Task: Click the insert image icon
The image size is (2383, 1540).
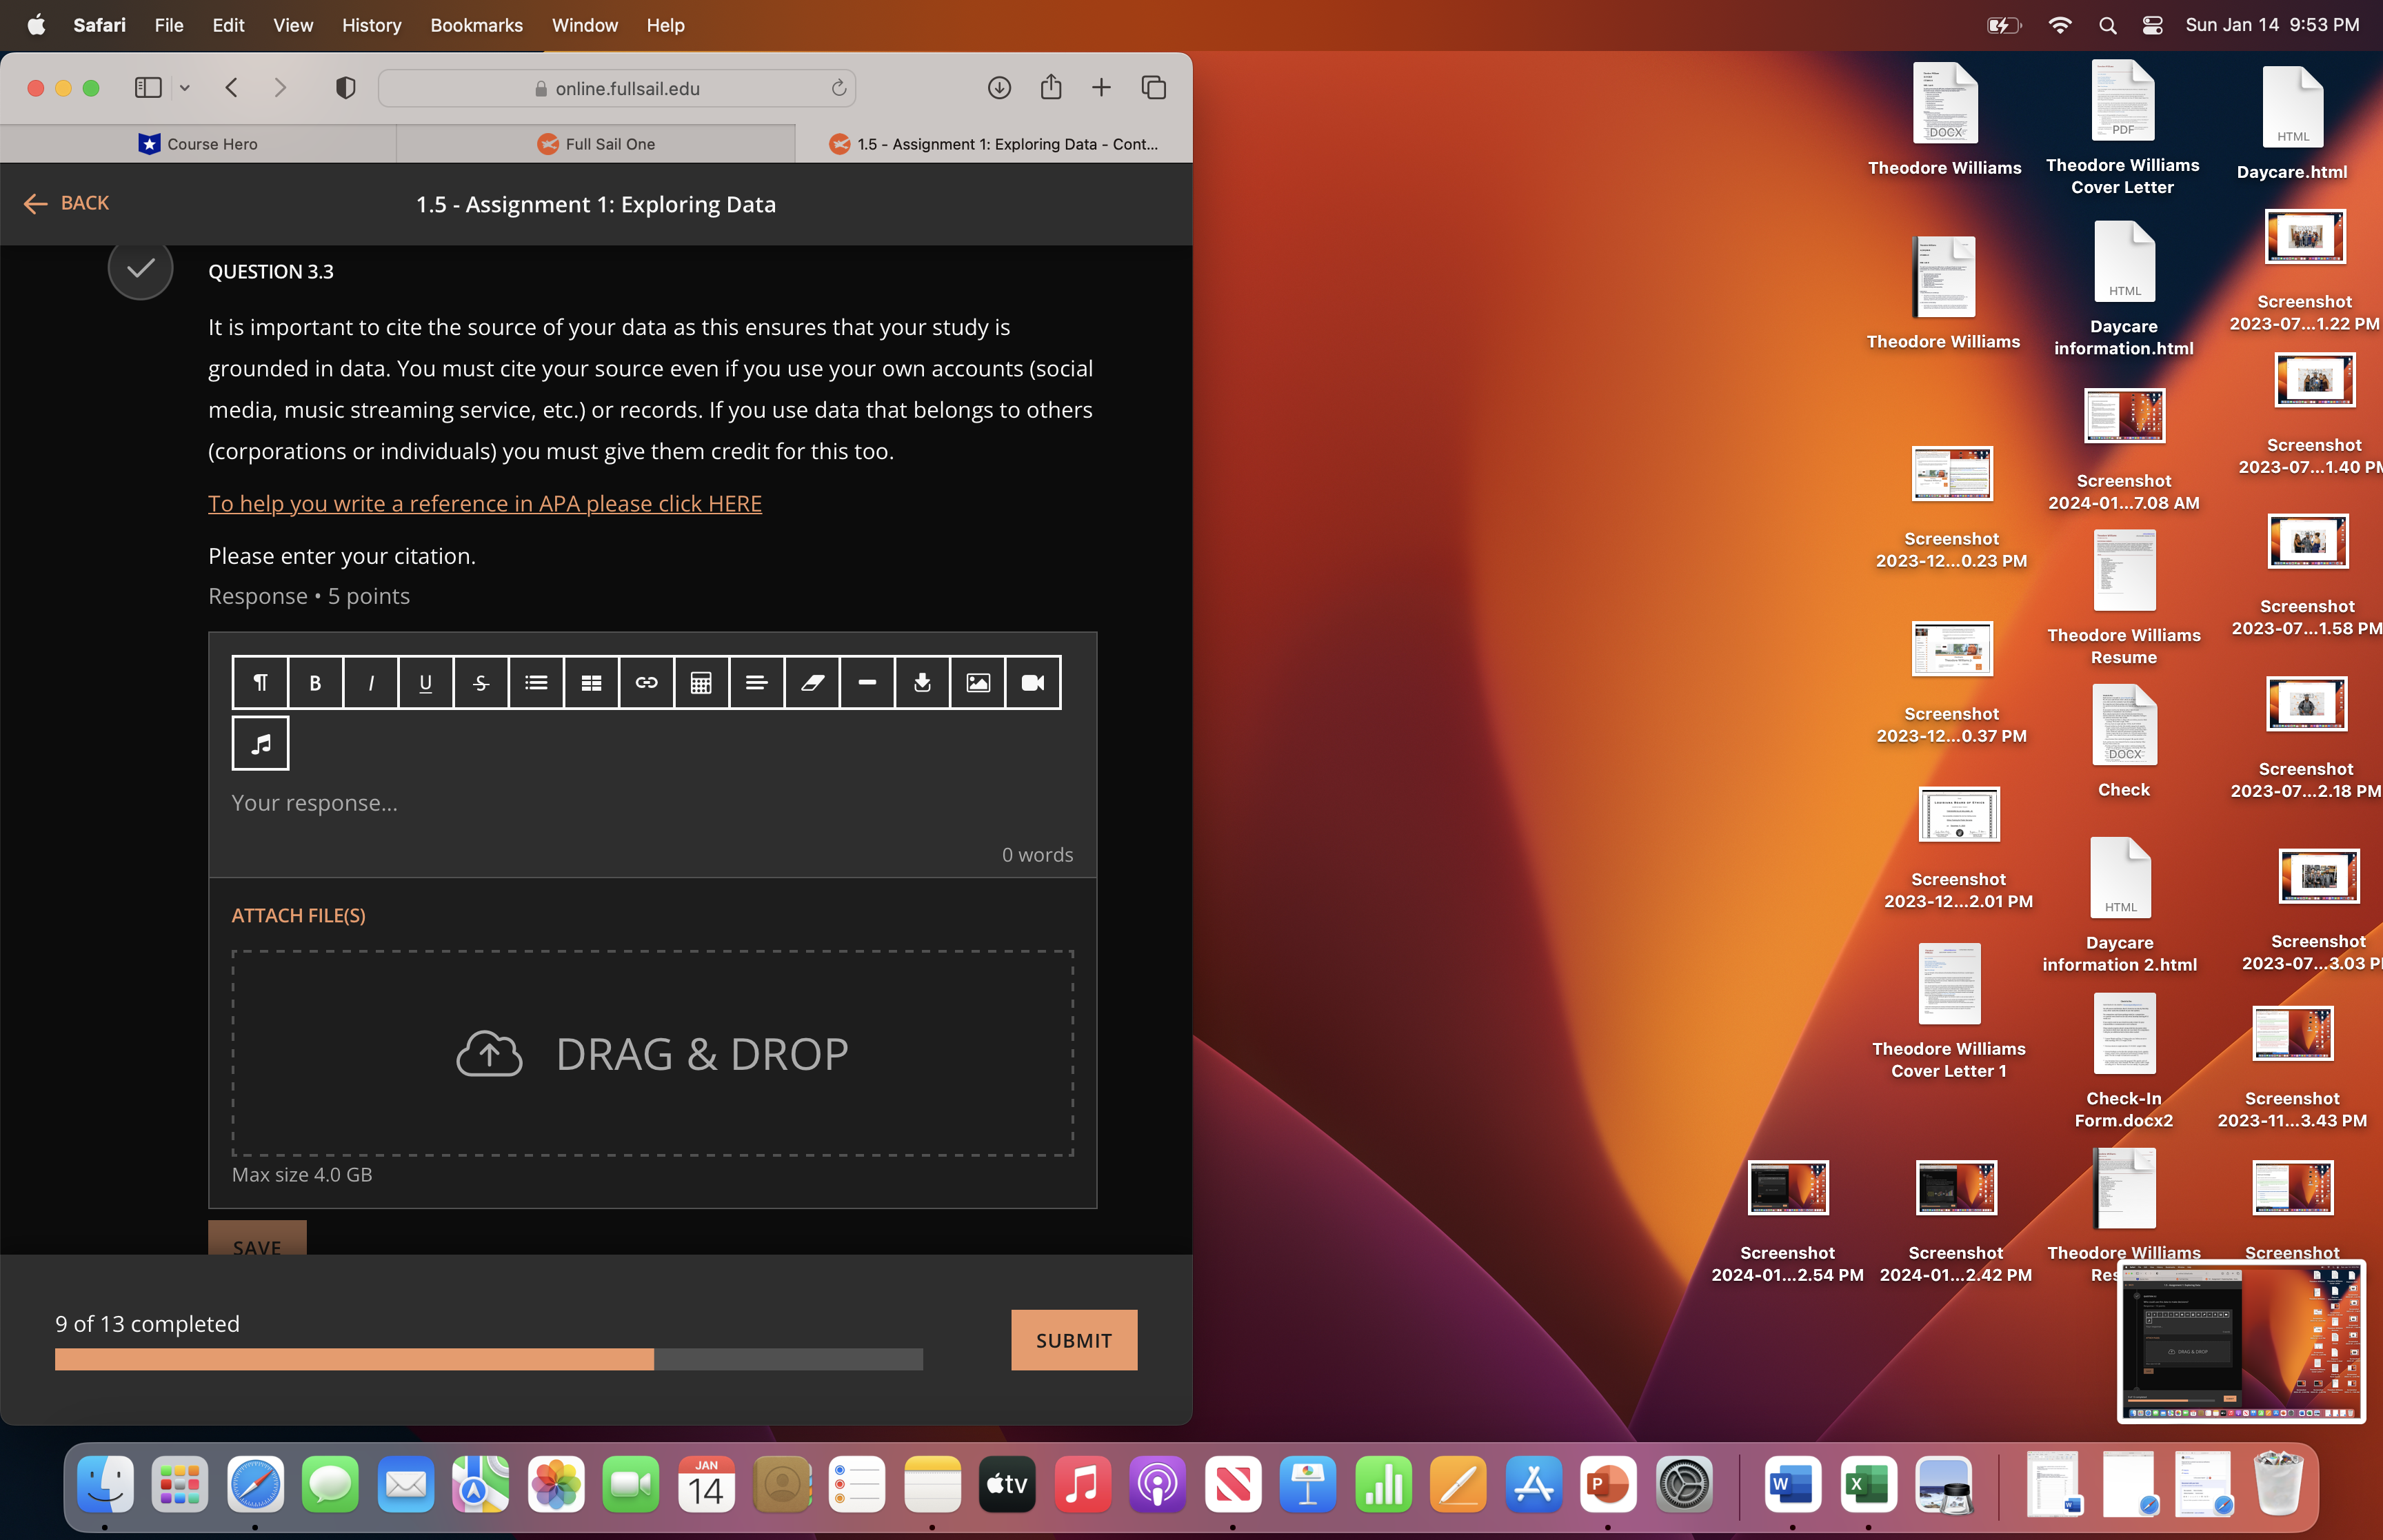Action: pyautogui.click(x=977, y=683)
